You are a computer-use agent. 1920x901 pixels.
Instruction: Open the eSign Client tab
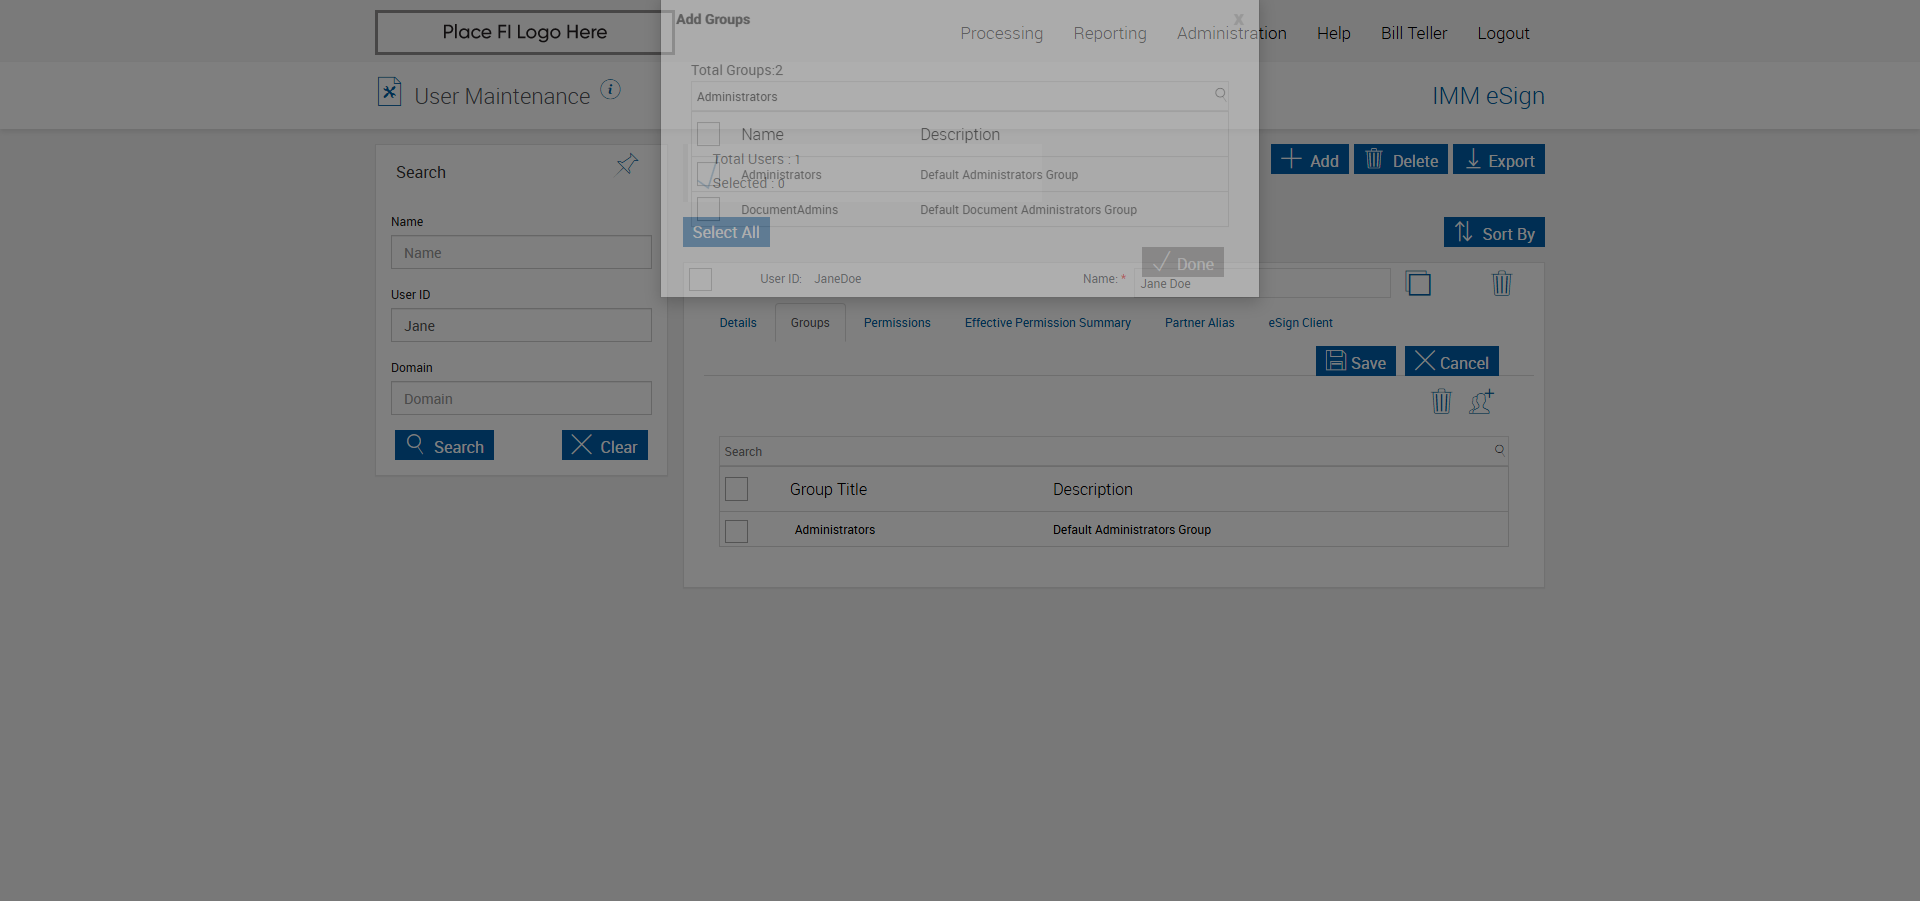[x=1300, y=323]
